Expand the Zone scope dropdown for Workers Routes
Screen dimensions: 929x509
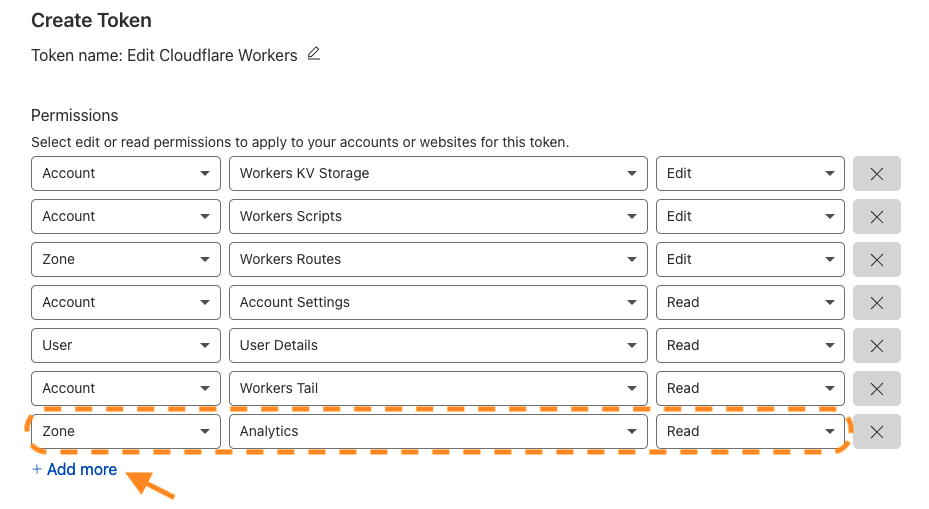(x=126, y=260)
